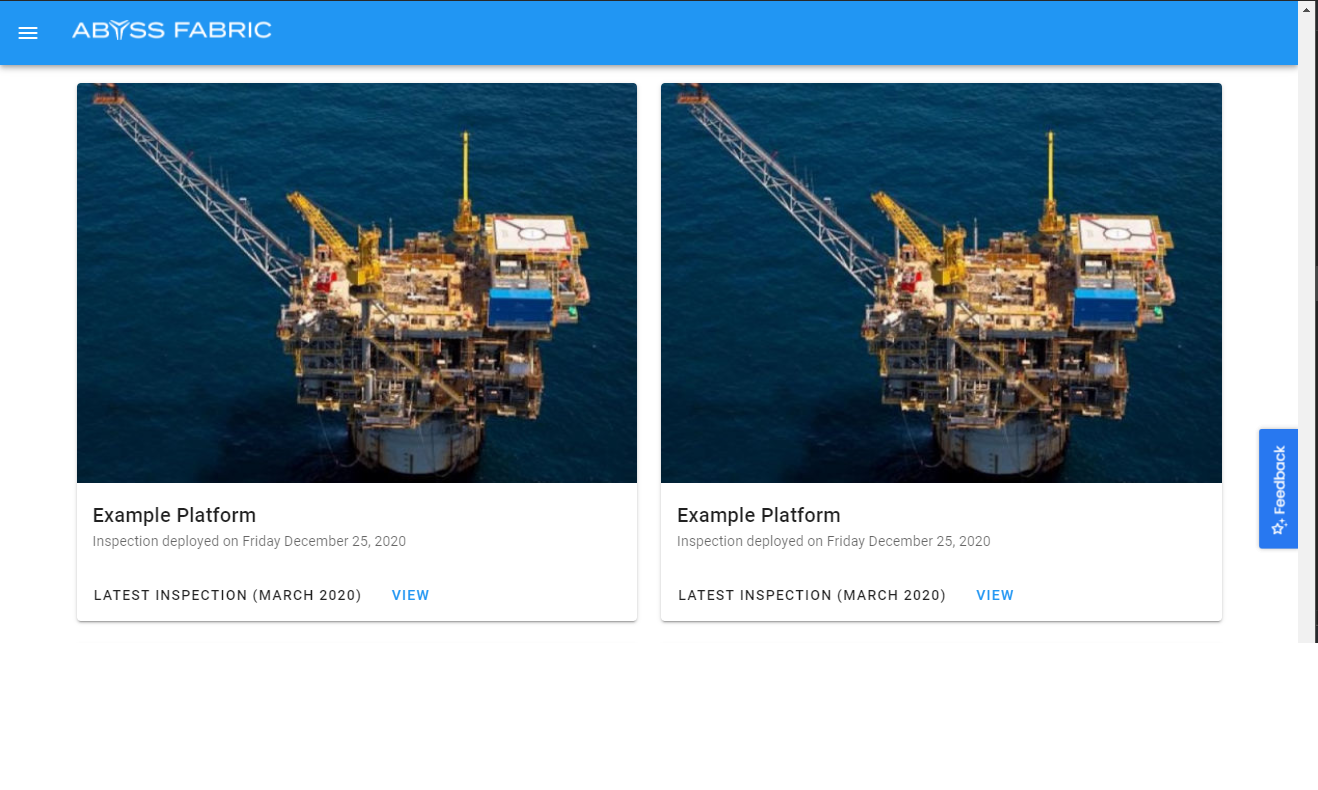Click VIEW on the right Example Platform card

994,595
